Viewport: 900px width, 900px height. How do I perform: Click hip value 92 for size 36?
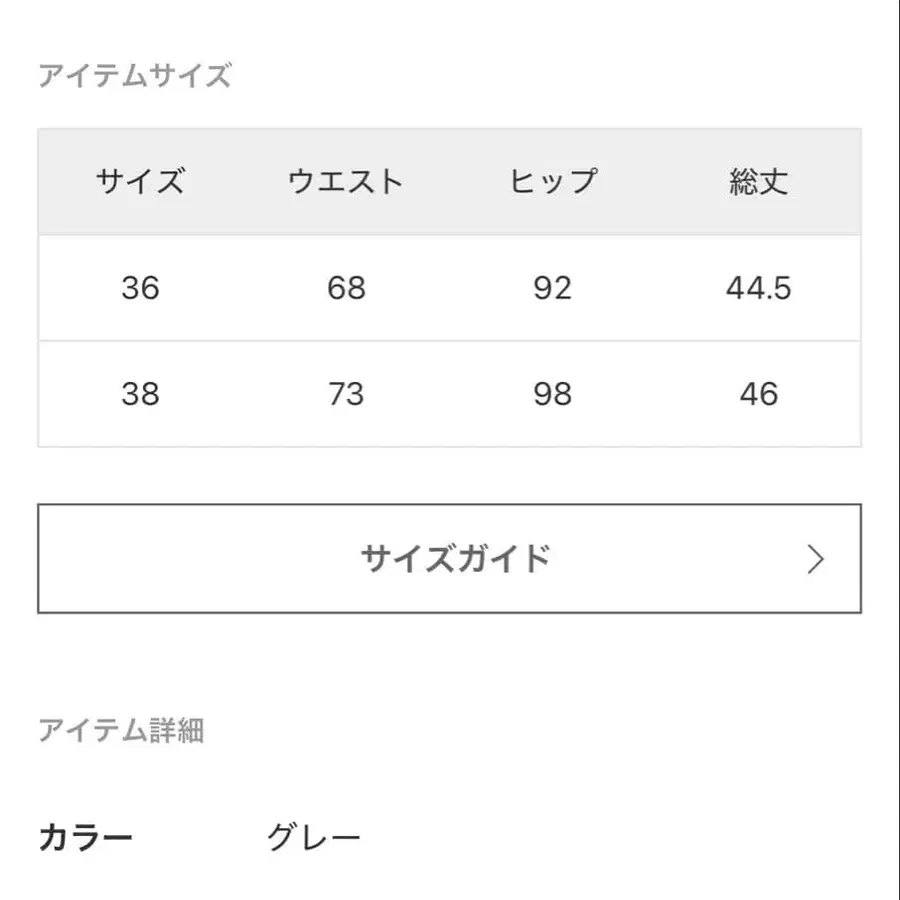click(551, 289)
